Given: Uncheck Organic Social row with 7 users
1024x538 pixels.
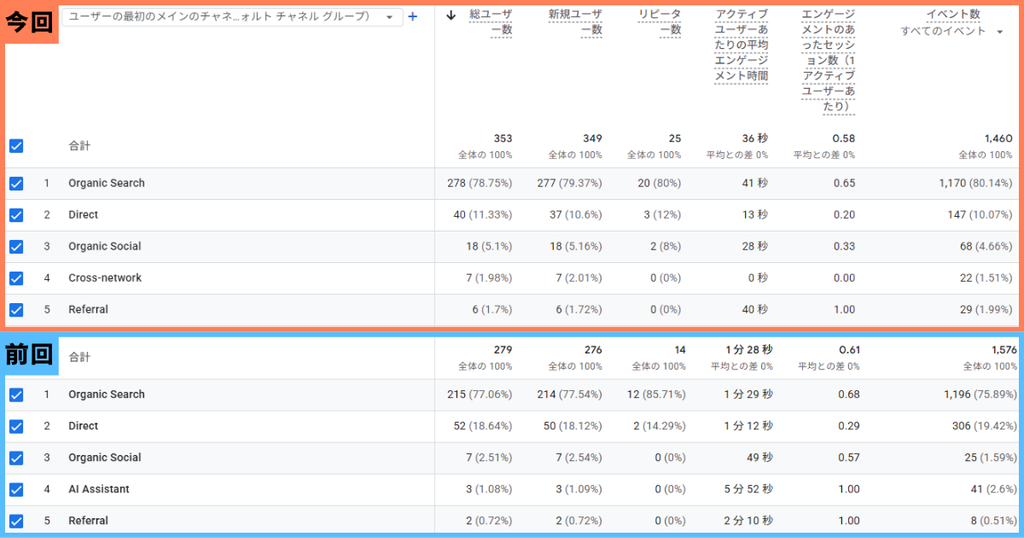Looking at the screenshot, I should point(16,458).
